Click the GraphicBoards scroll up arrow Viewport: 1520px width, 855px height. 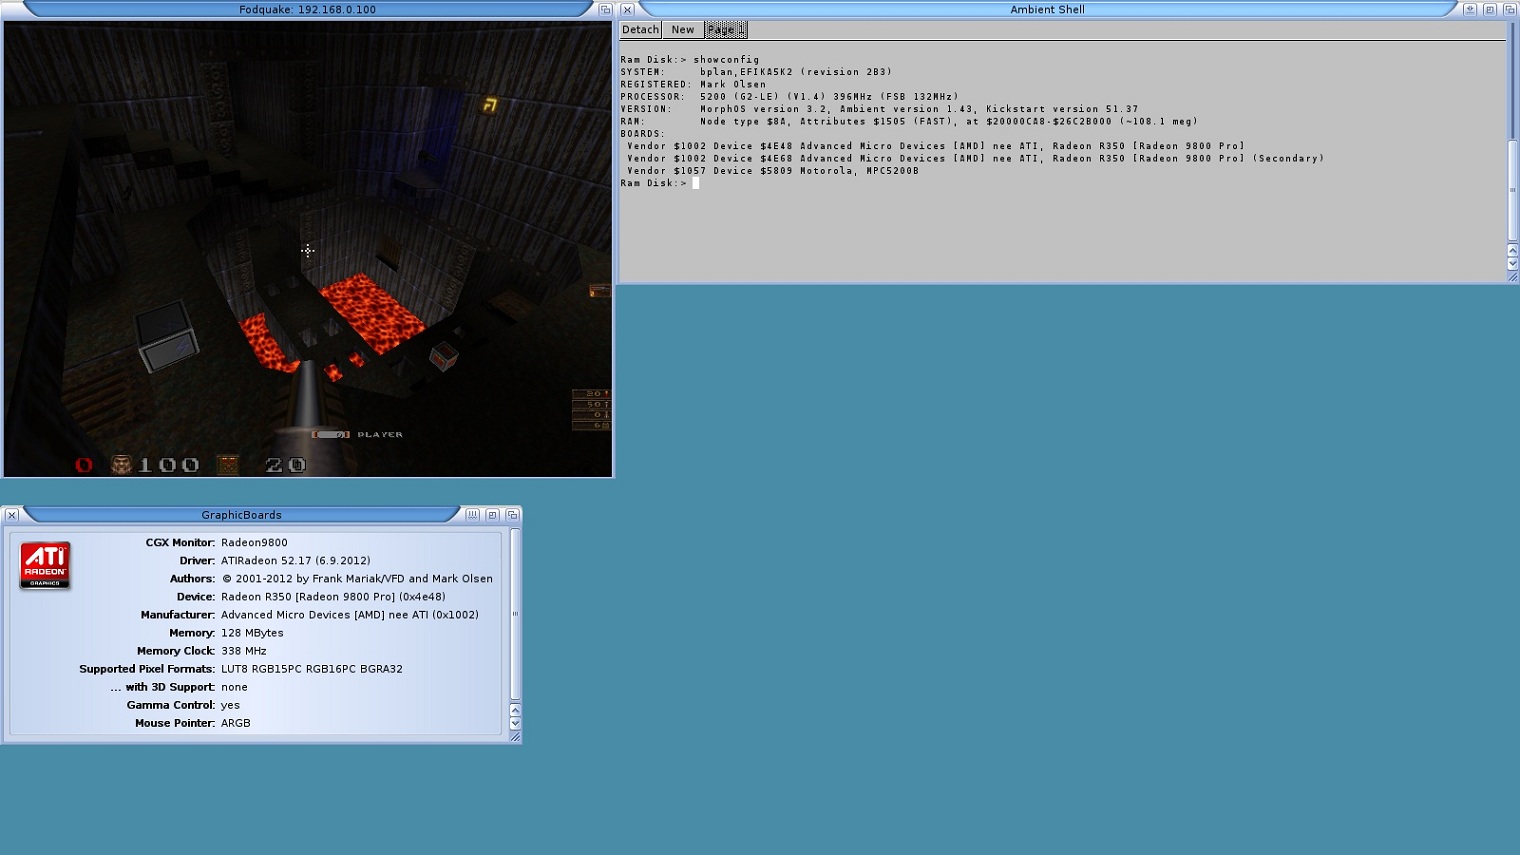tap(515, 710)
